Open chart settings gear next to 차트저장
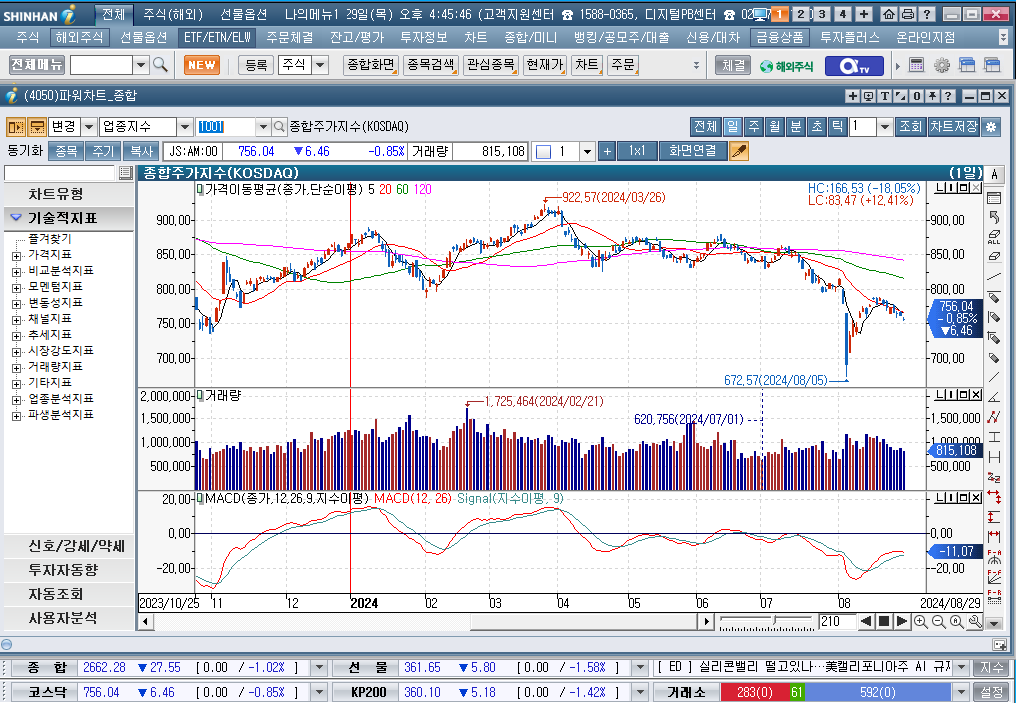Image resolution: width=1016 pixels, height=703 pixels. click(991, 126)
